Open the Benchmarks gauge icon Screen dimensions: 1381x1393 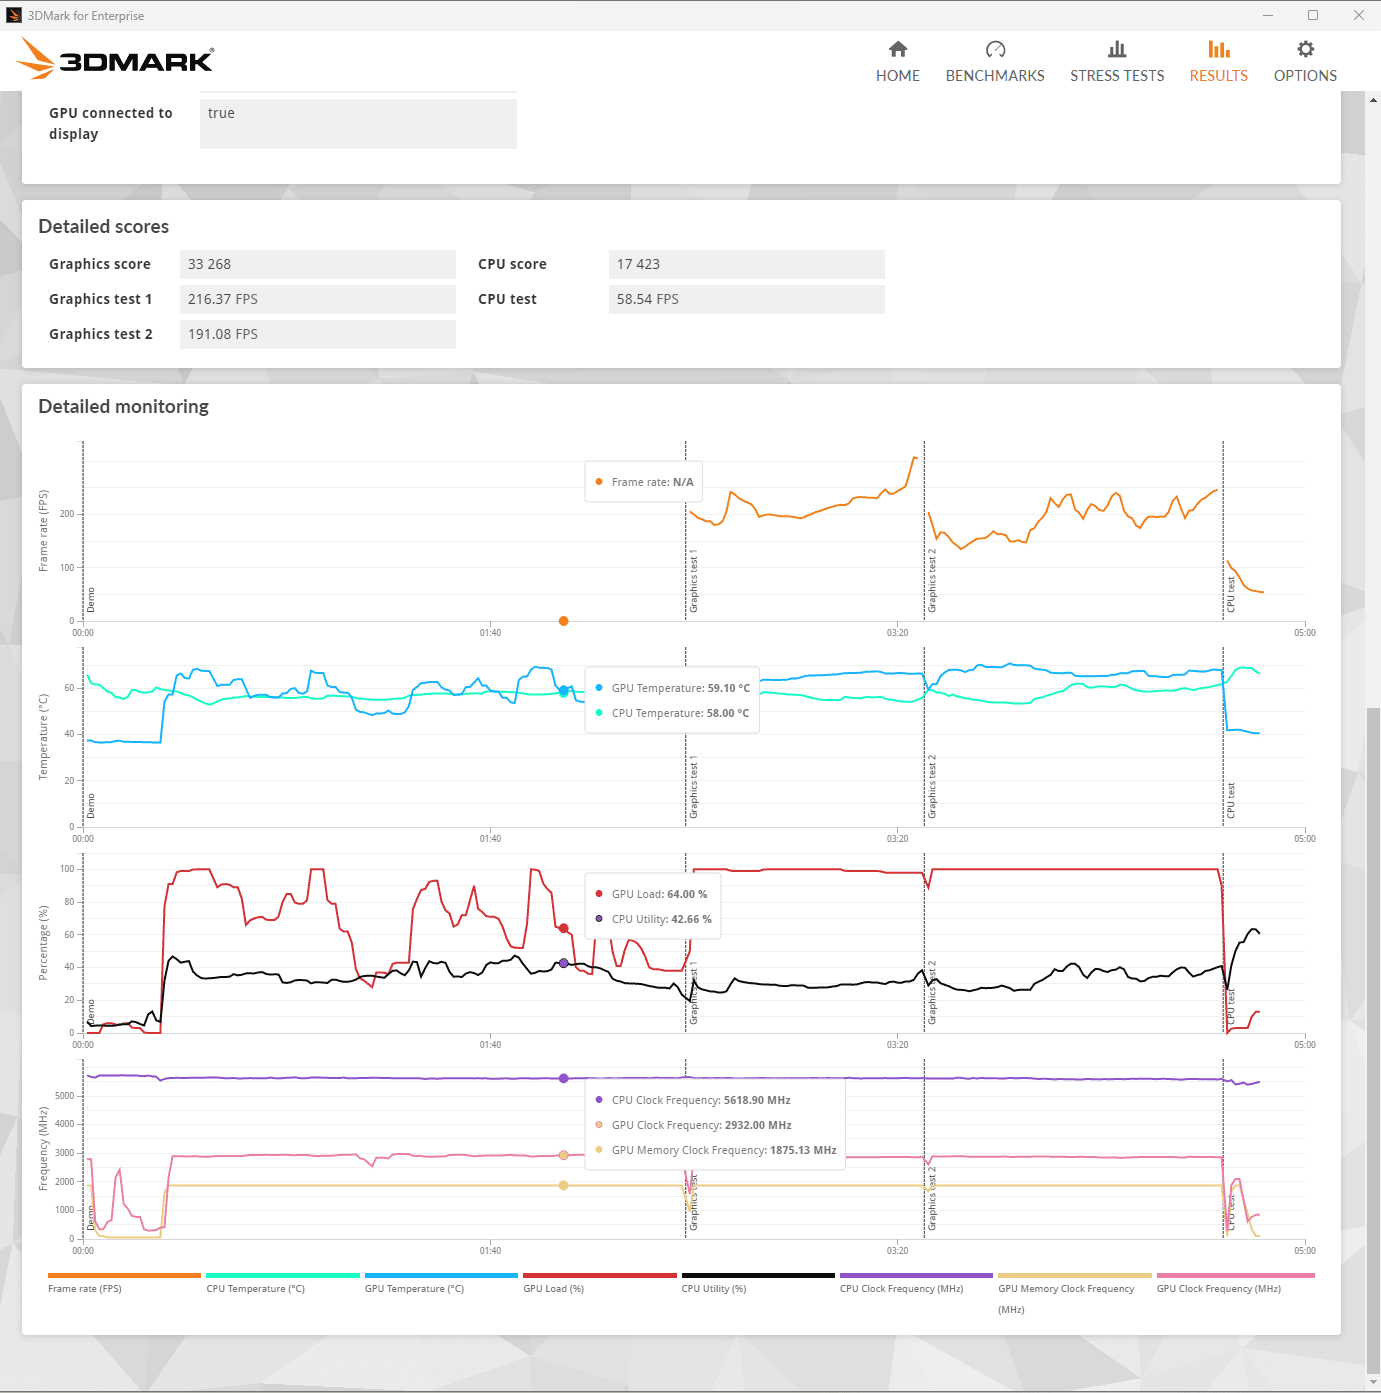(x=995, y=49)
